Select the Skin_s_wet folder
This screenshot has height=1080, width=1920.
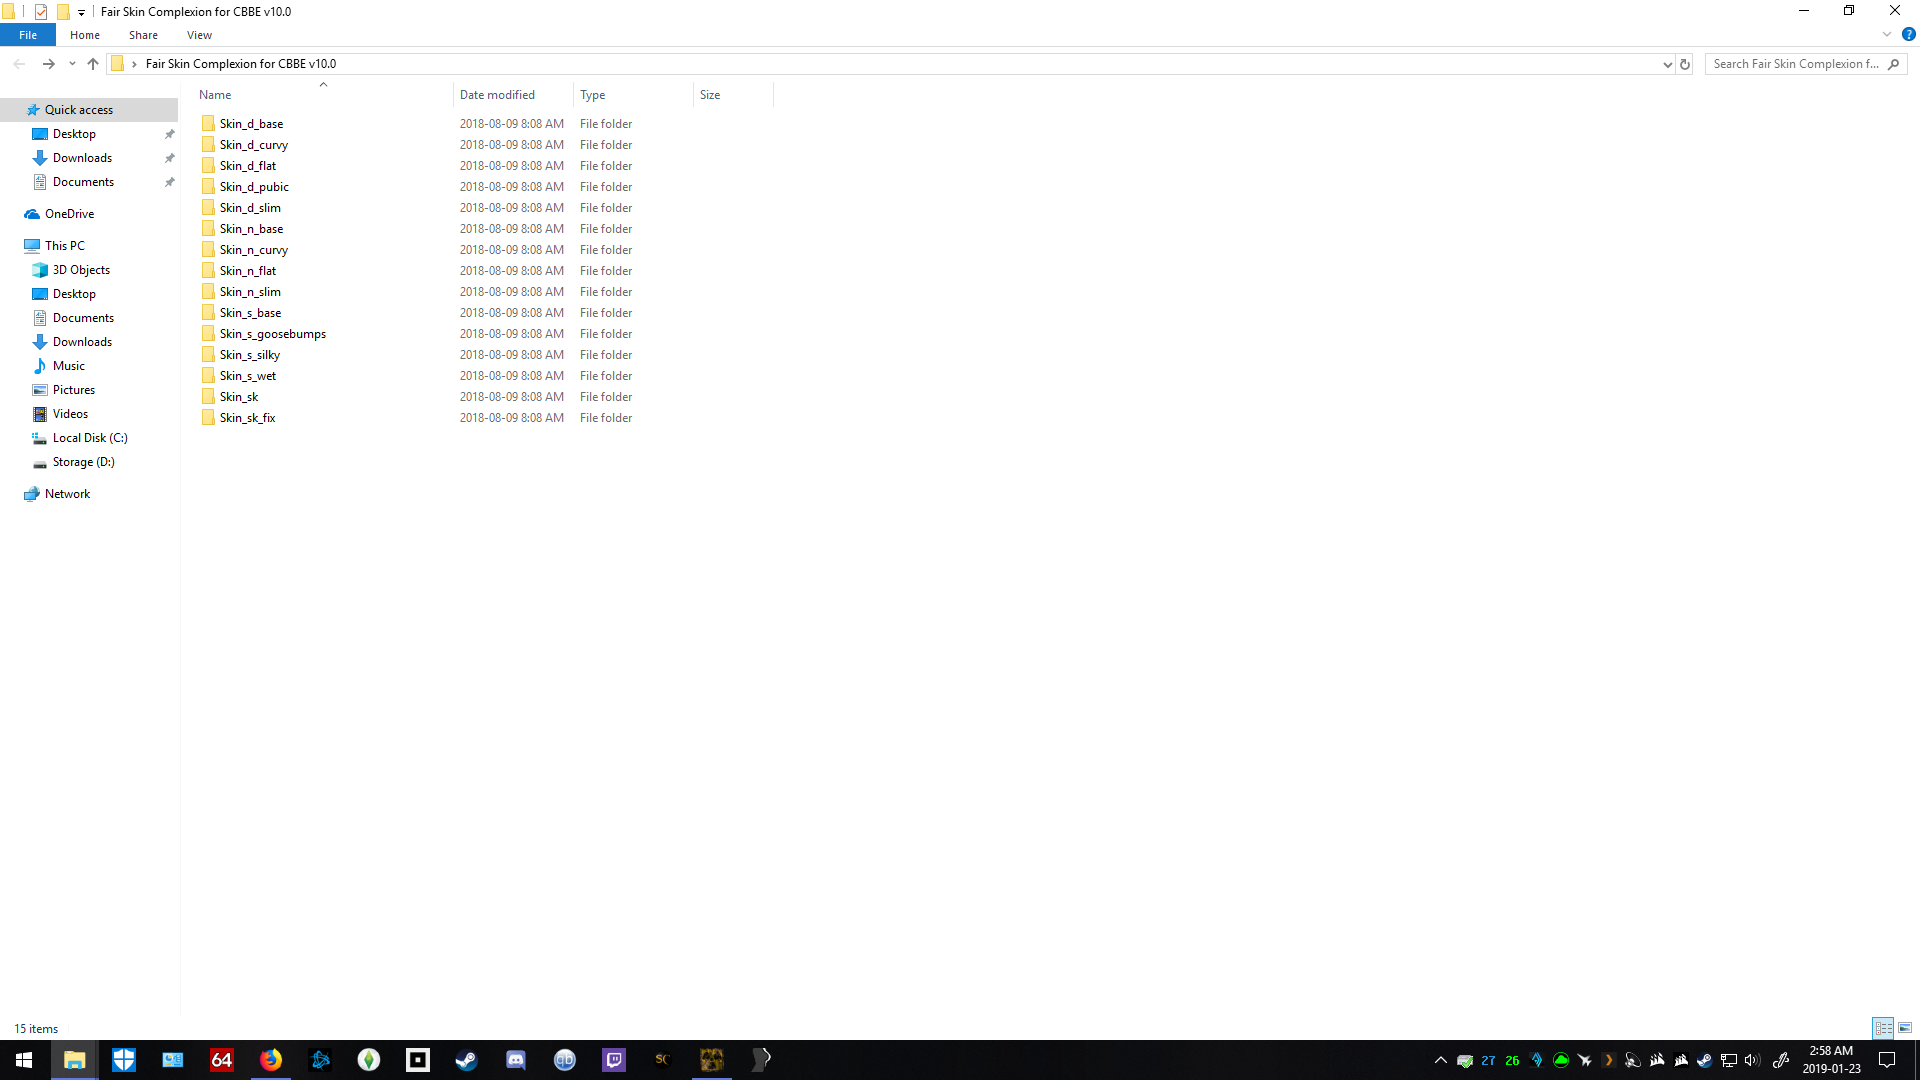[x=247, y=376]
